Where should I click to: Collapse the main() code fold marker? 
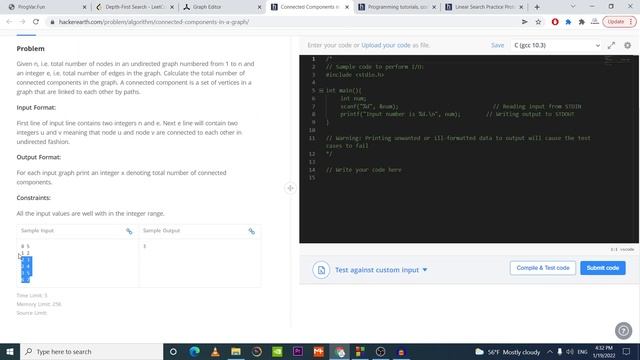321,90
